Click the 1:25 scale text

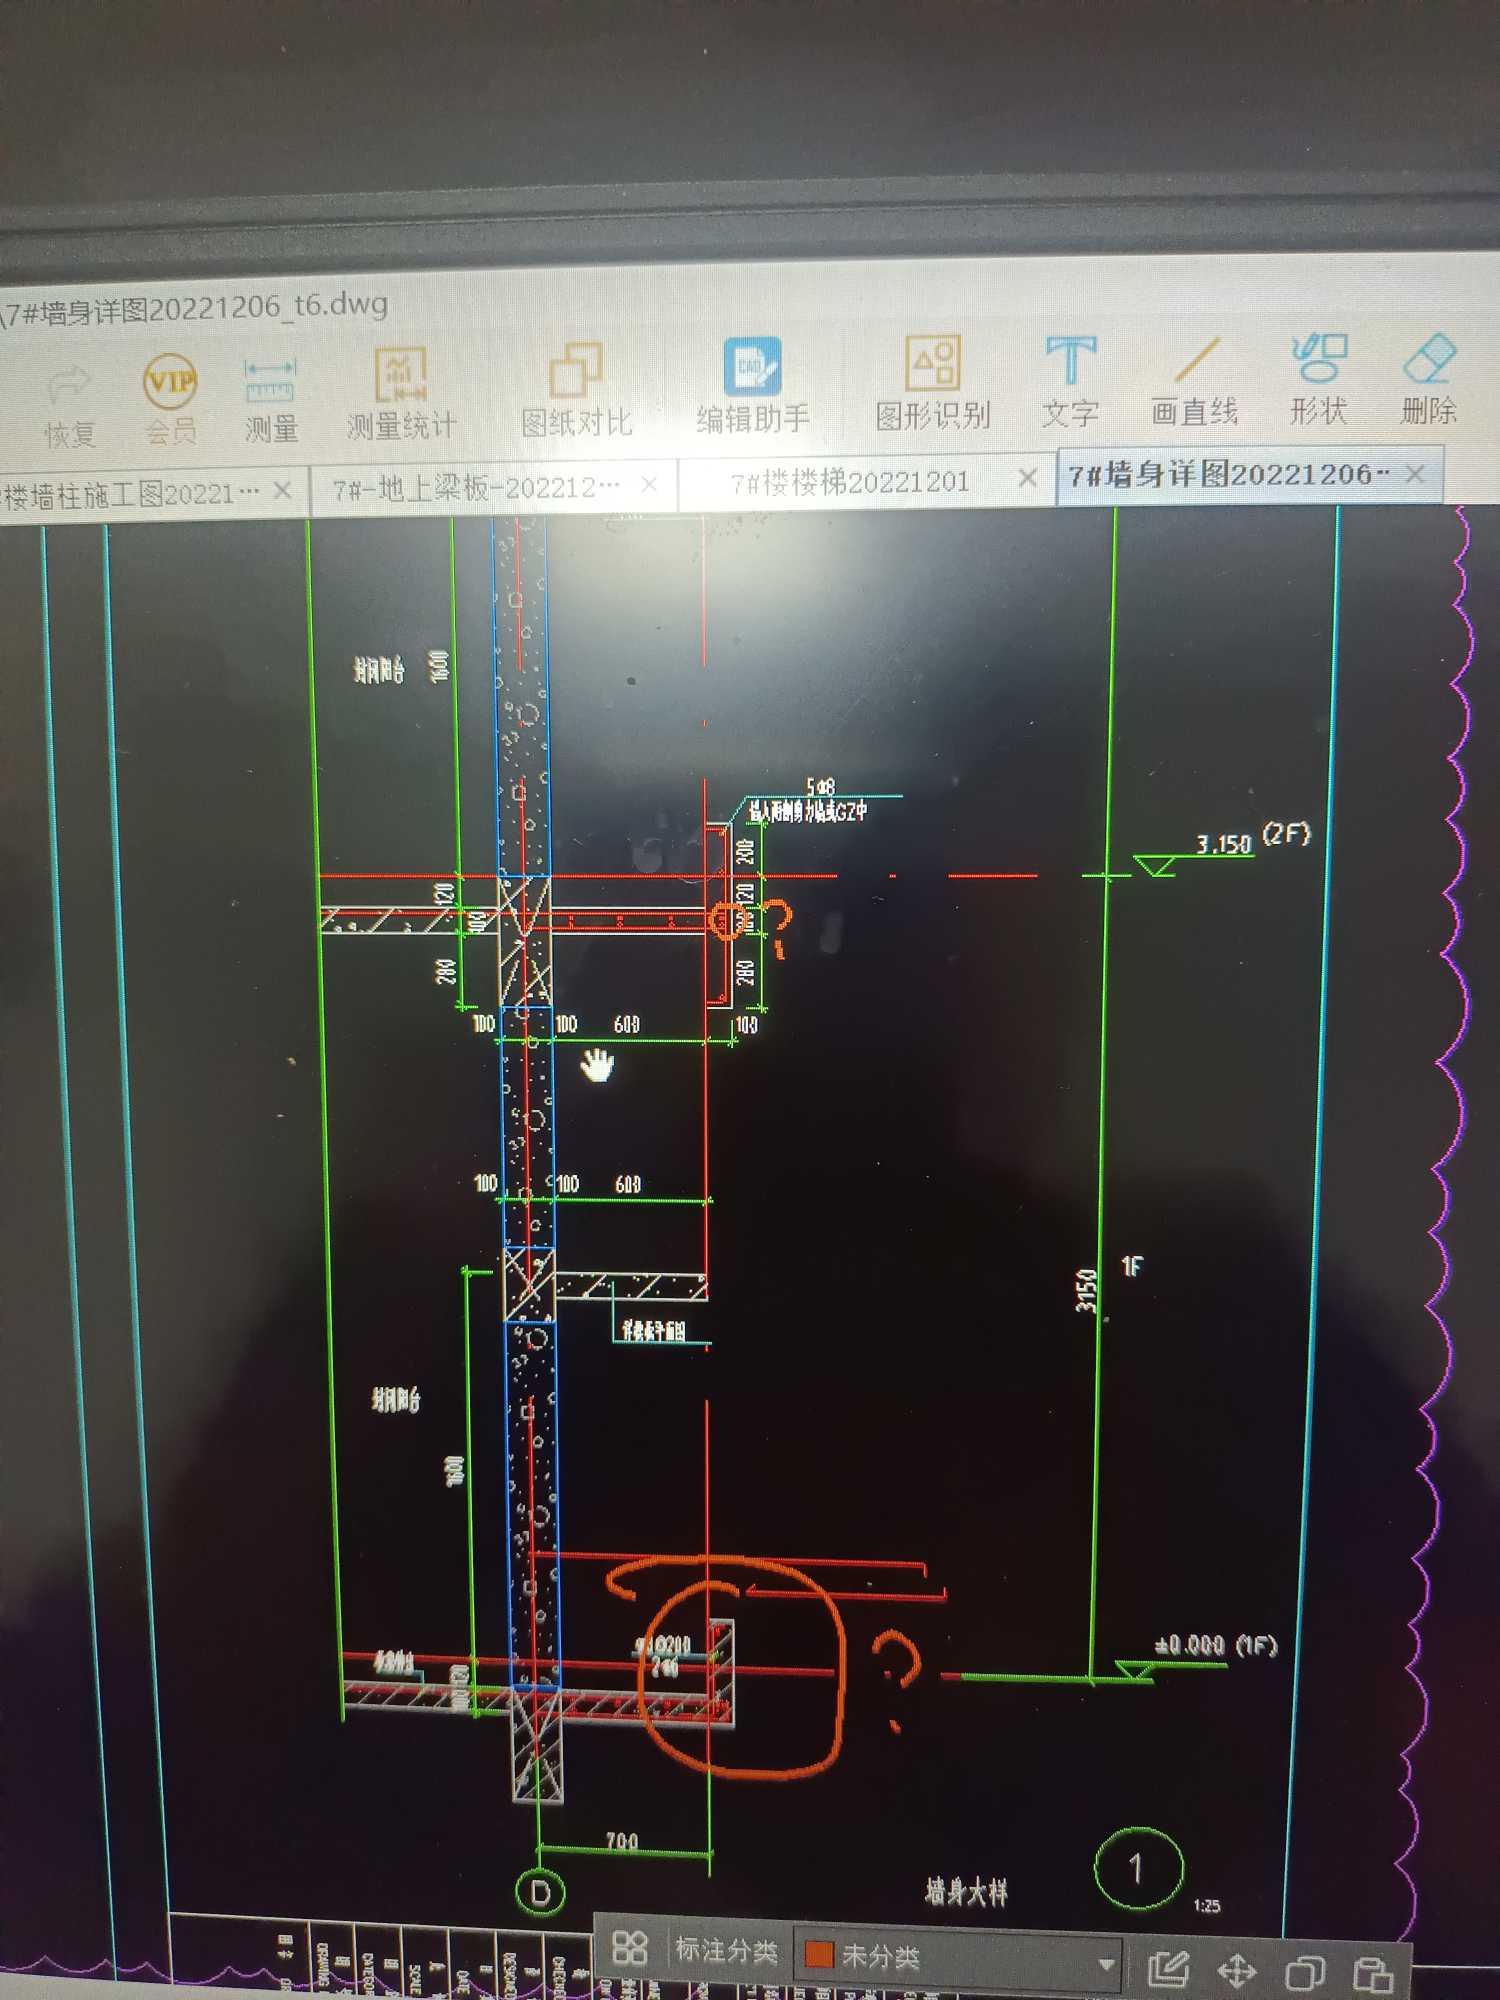click(x=1207, y=1906)
